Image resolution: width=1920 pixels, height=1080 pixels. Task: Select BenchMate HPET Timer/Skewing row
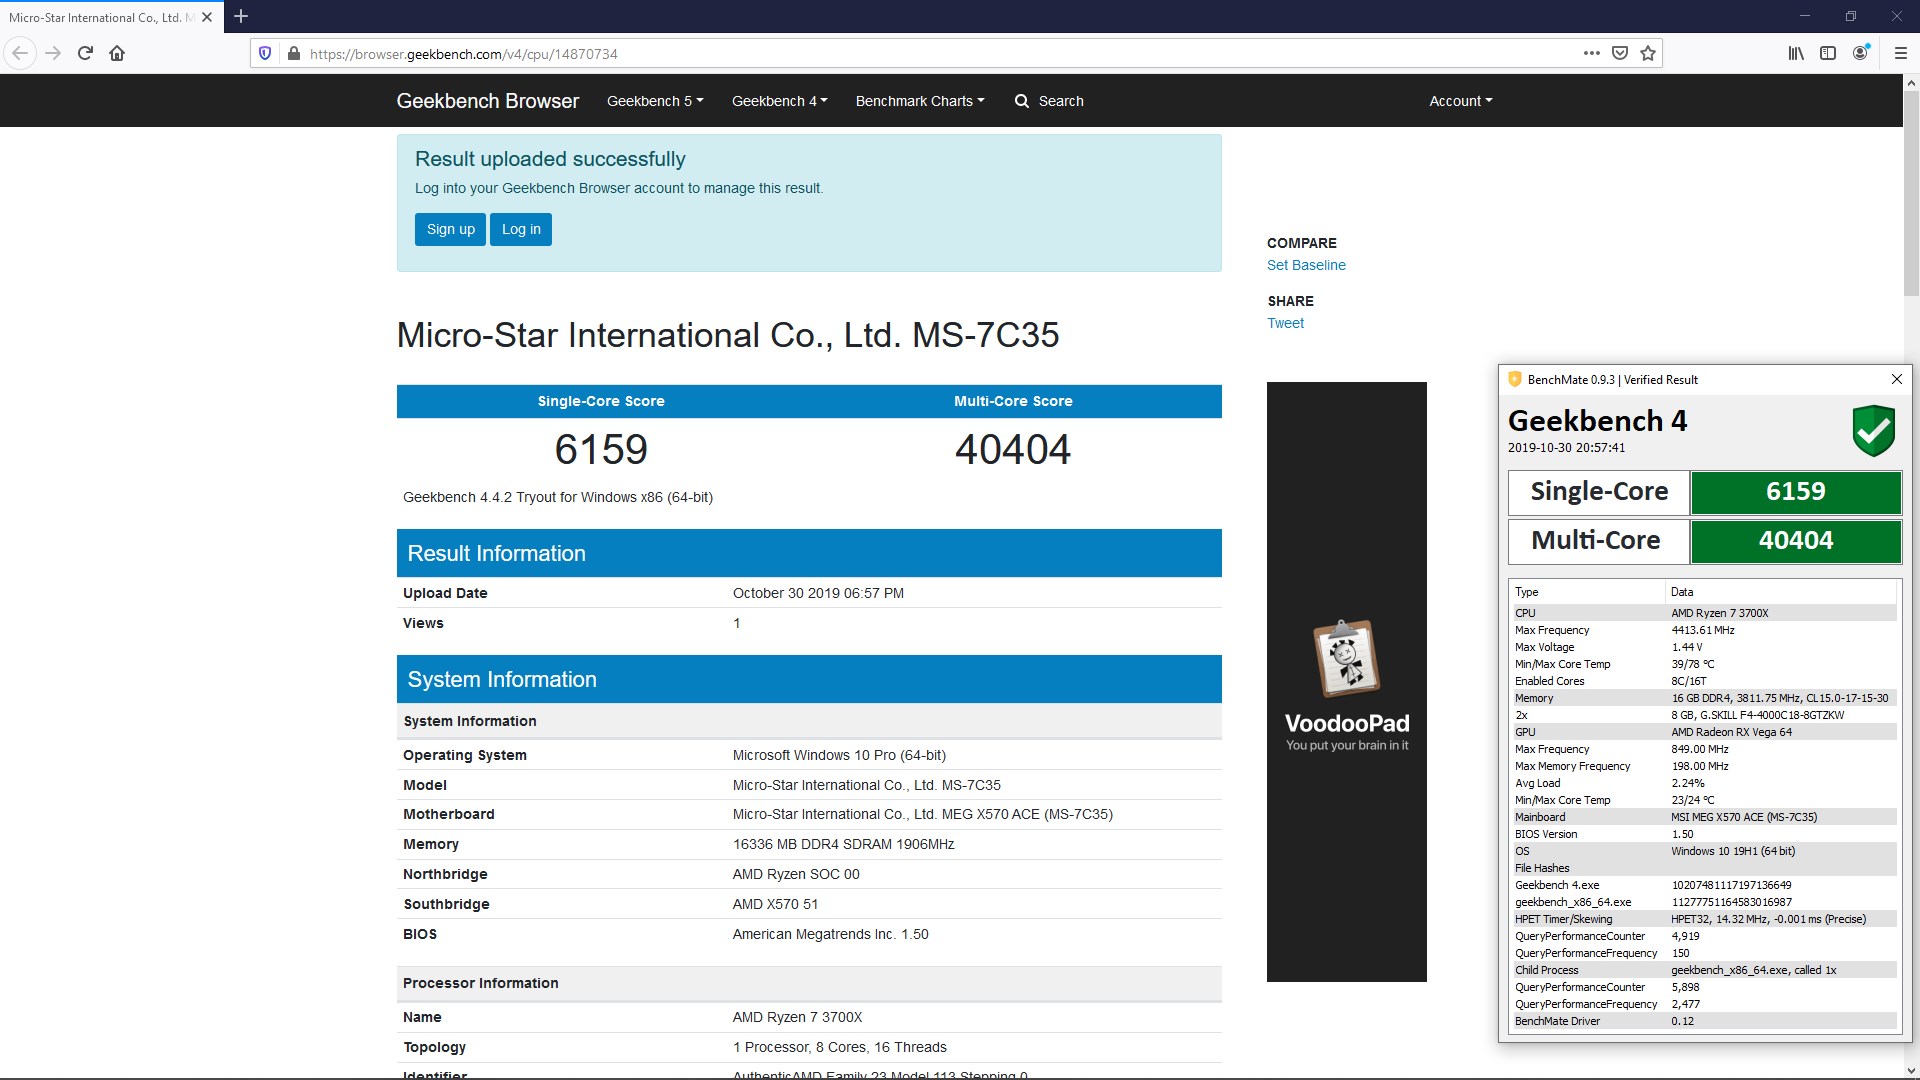click(1704, 919)
